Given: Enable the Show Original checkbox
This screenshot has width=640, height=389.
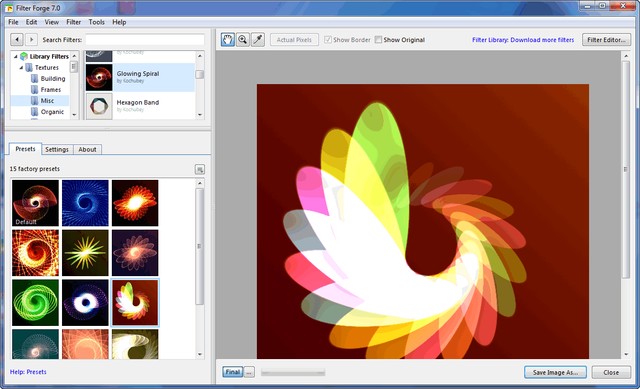Looking at the screenshot, I should click(x=378, y=40).
